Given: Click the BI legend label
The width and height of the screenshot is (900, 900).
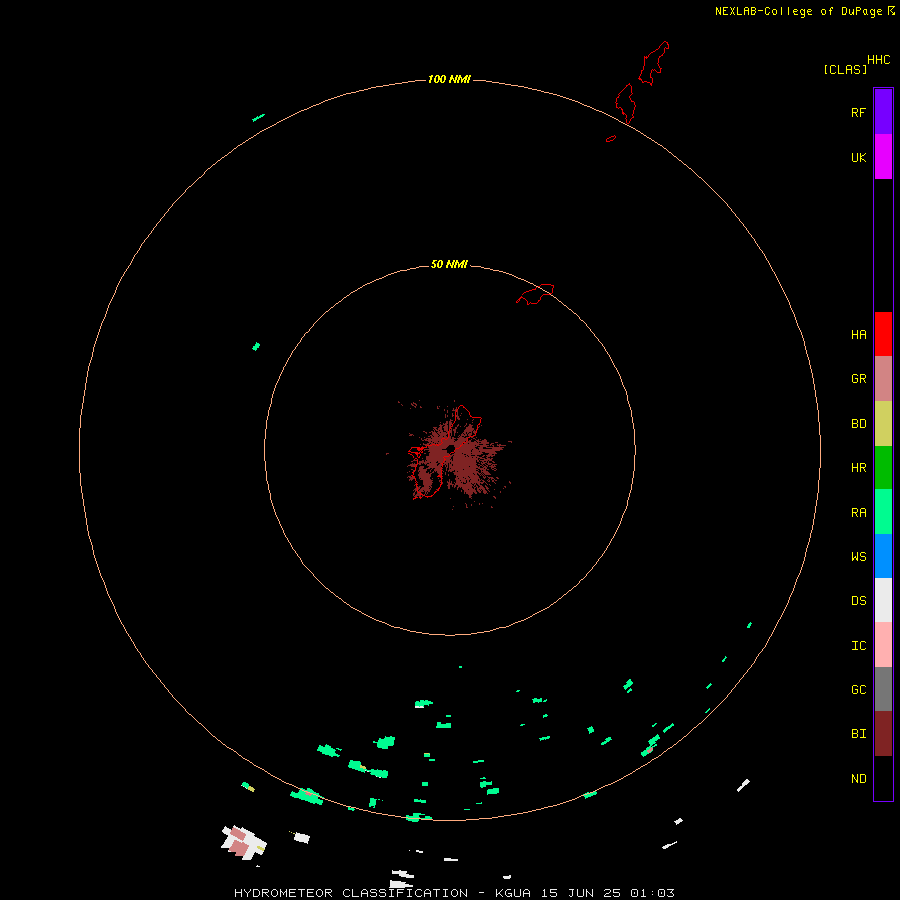Looking at the screenshot, I should [x=858, y=734].
